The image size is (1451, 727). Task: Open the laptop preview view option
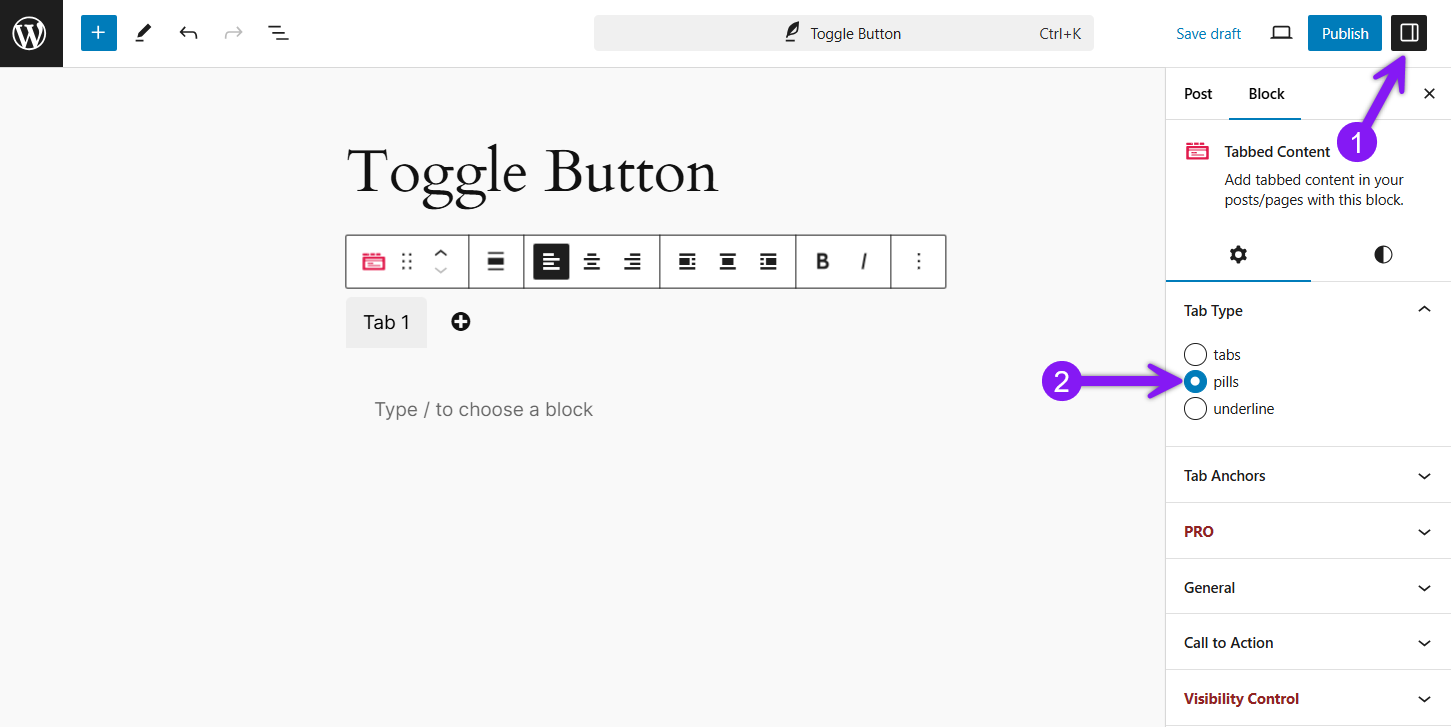1281,33
